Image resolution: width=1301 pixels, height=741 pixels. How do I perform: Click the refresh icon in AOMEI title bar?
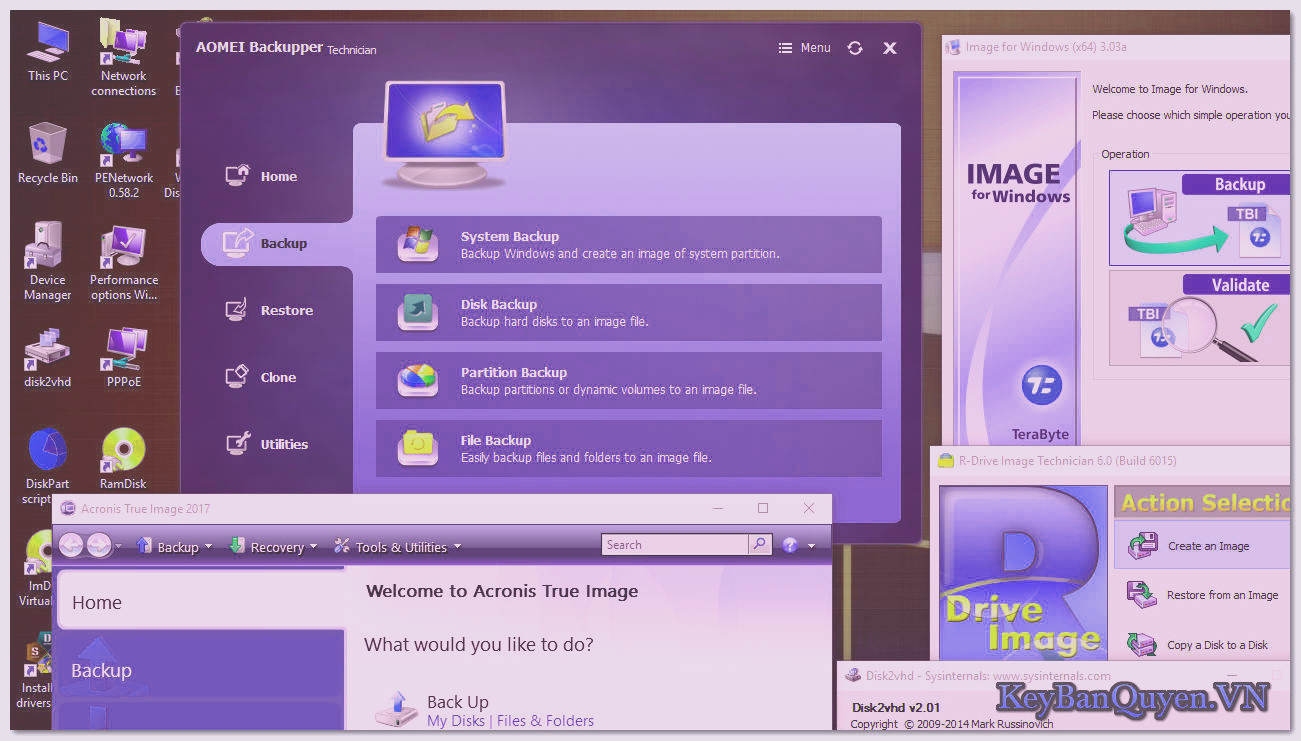(x=855, y=47)
